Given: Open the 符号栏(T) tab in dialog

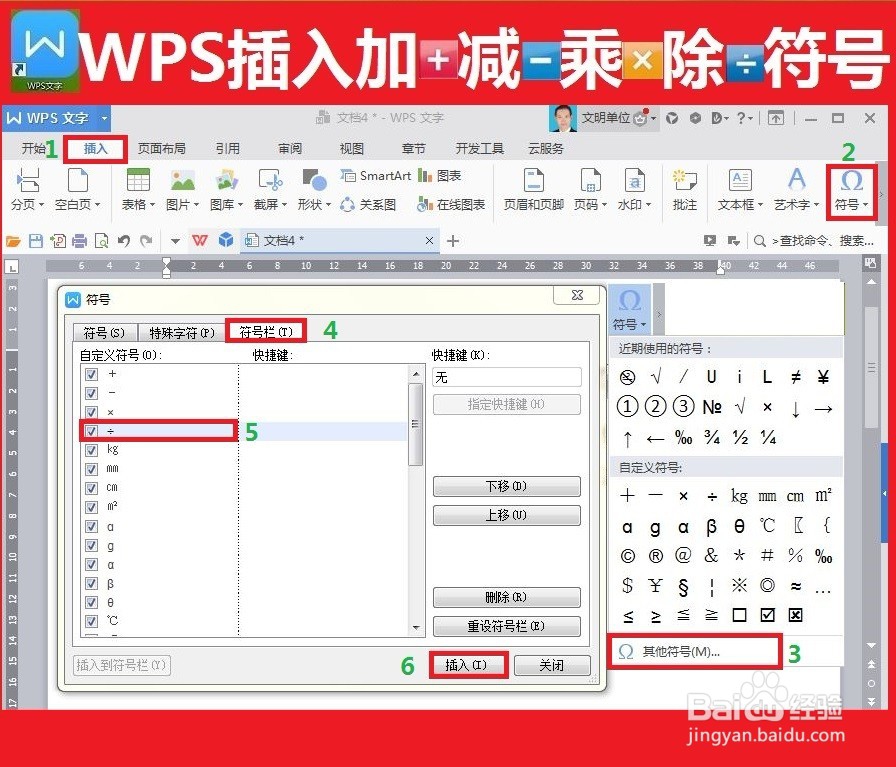Looking at the screenshot, I should coord(266,331).
